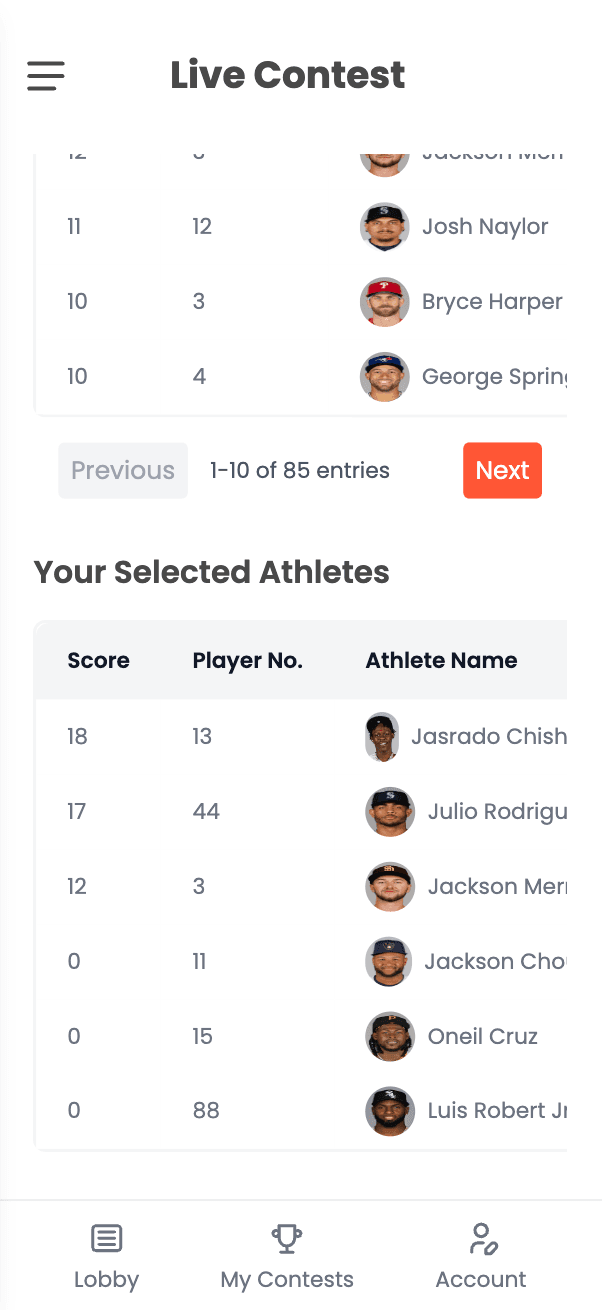Select Jasrado Chisholm's row
This screenshot has width=602, height=1310.
[300, 736]
